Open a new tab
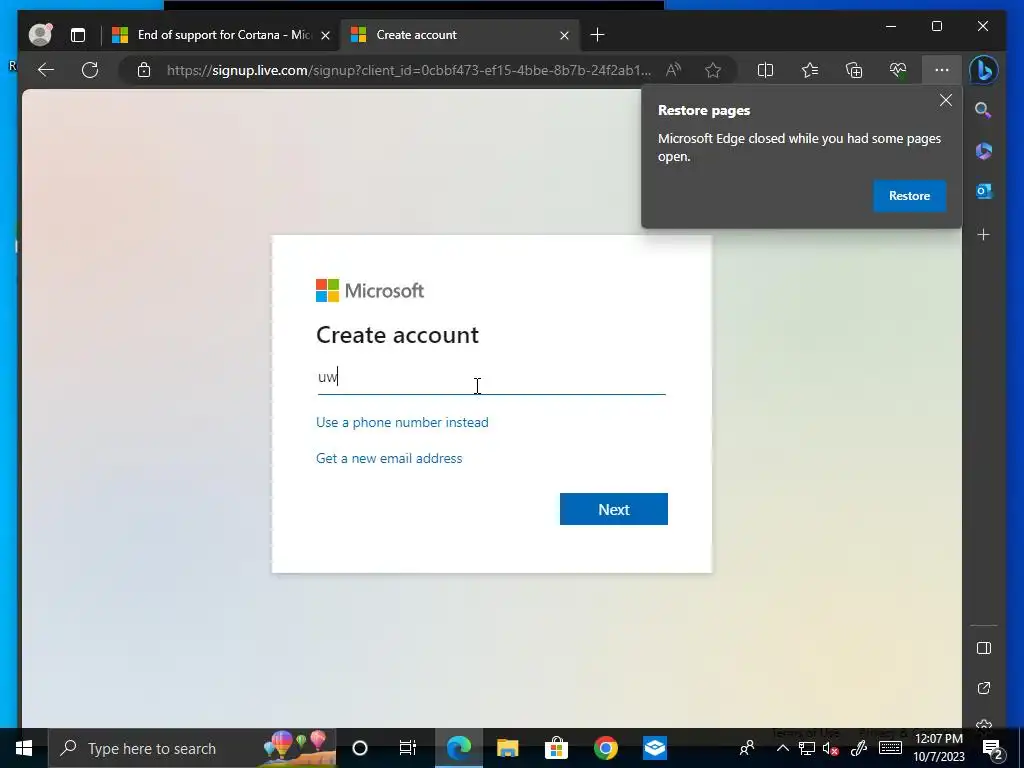The width and height of the screenshot is (1024, 768). (597, 35)
